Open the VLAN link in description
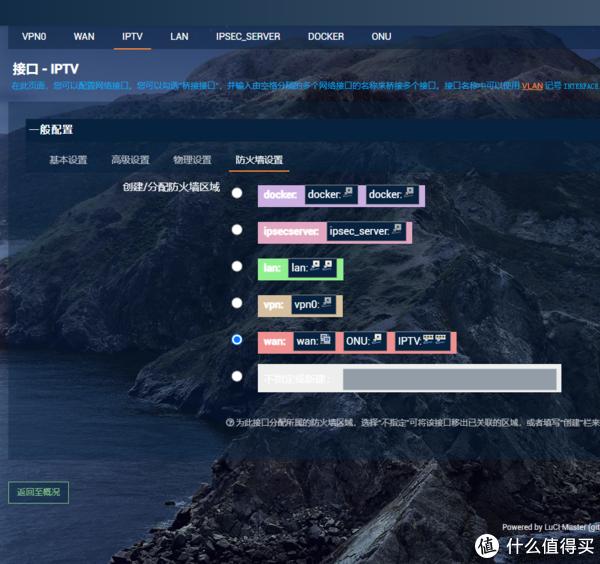The image size is (600, 564). pyautogui.click(x=532, y=86)
